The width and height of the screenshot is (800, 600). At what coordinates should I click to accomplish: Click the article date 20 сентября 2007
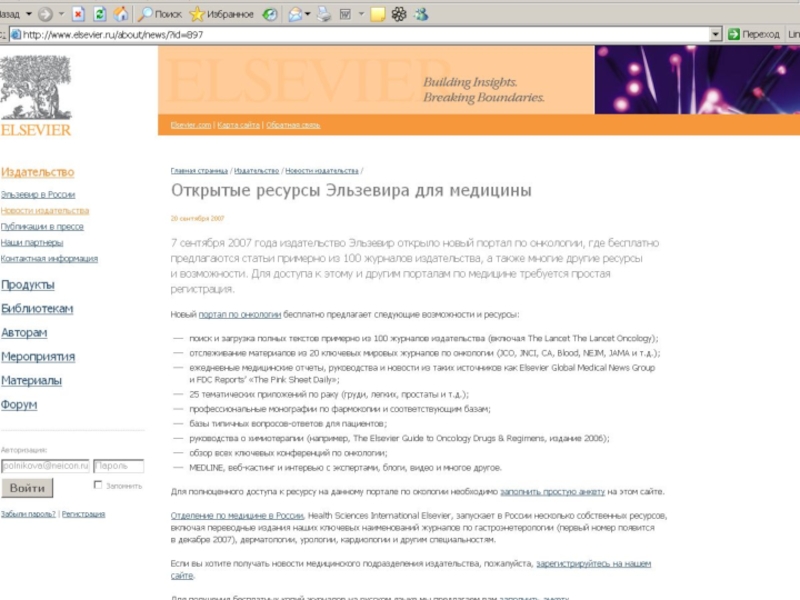[x=197, y=218]
